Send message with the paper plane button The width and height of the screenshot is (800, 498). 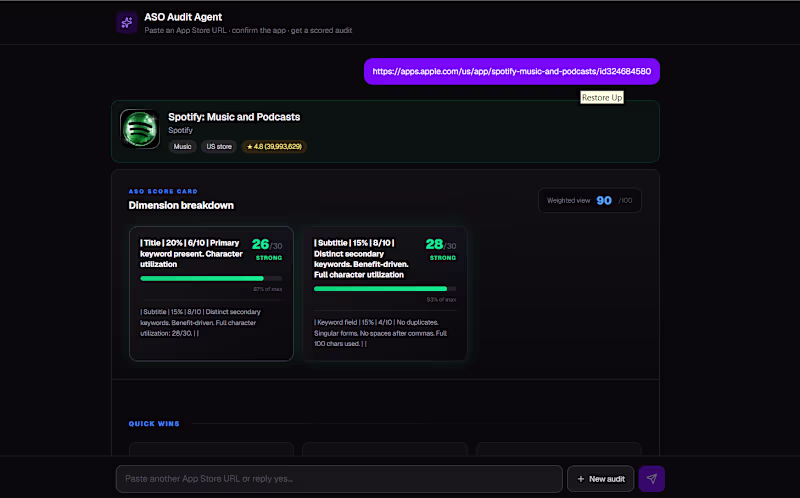tap(652, 479)
